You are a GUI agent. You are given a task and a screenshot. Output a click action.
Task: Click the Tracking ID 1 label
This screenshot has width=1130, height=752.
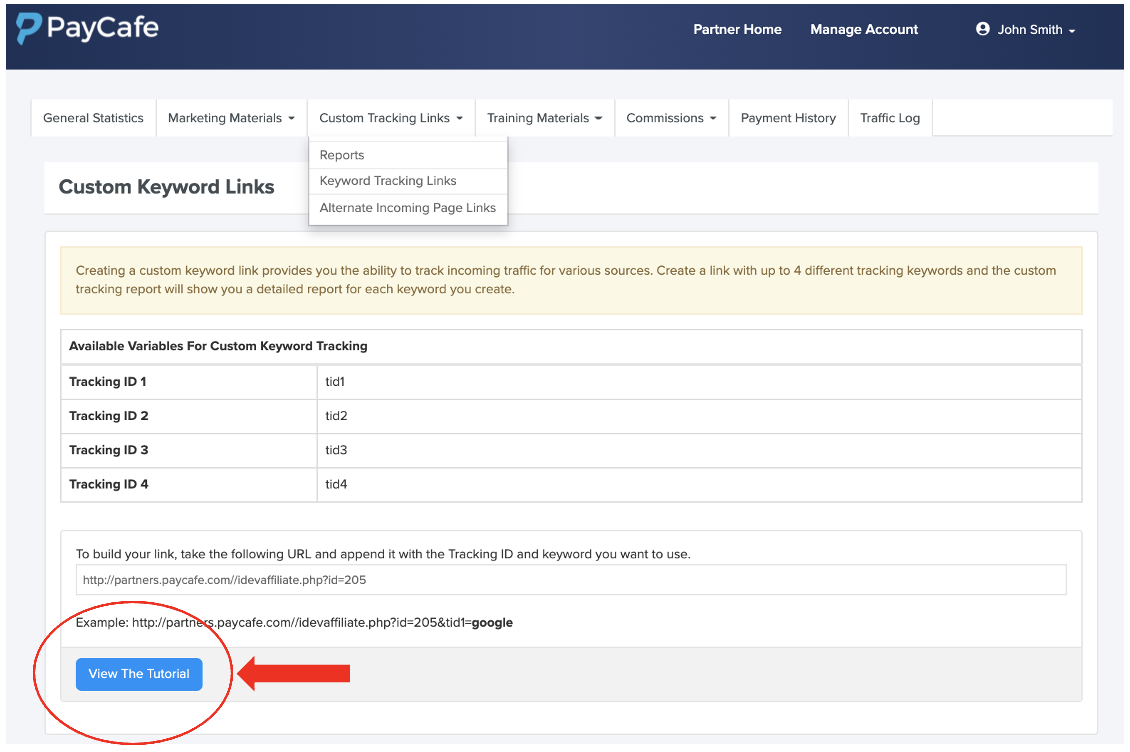tap(107, 382)
